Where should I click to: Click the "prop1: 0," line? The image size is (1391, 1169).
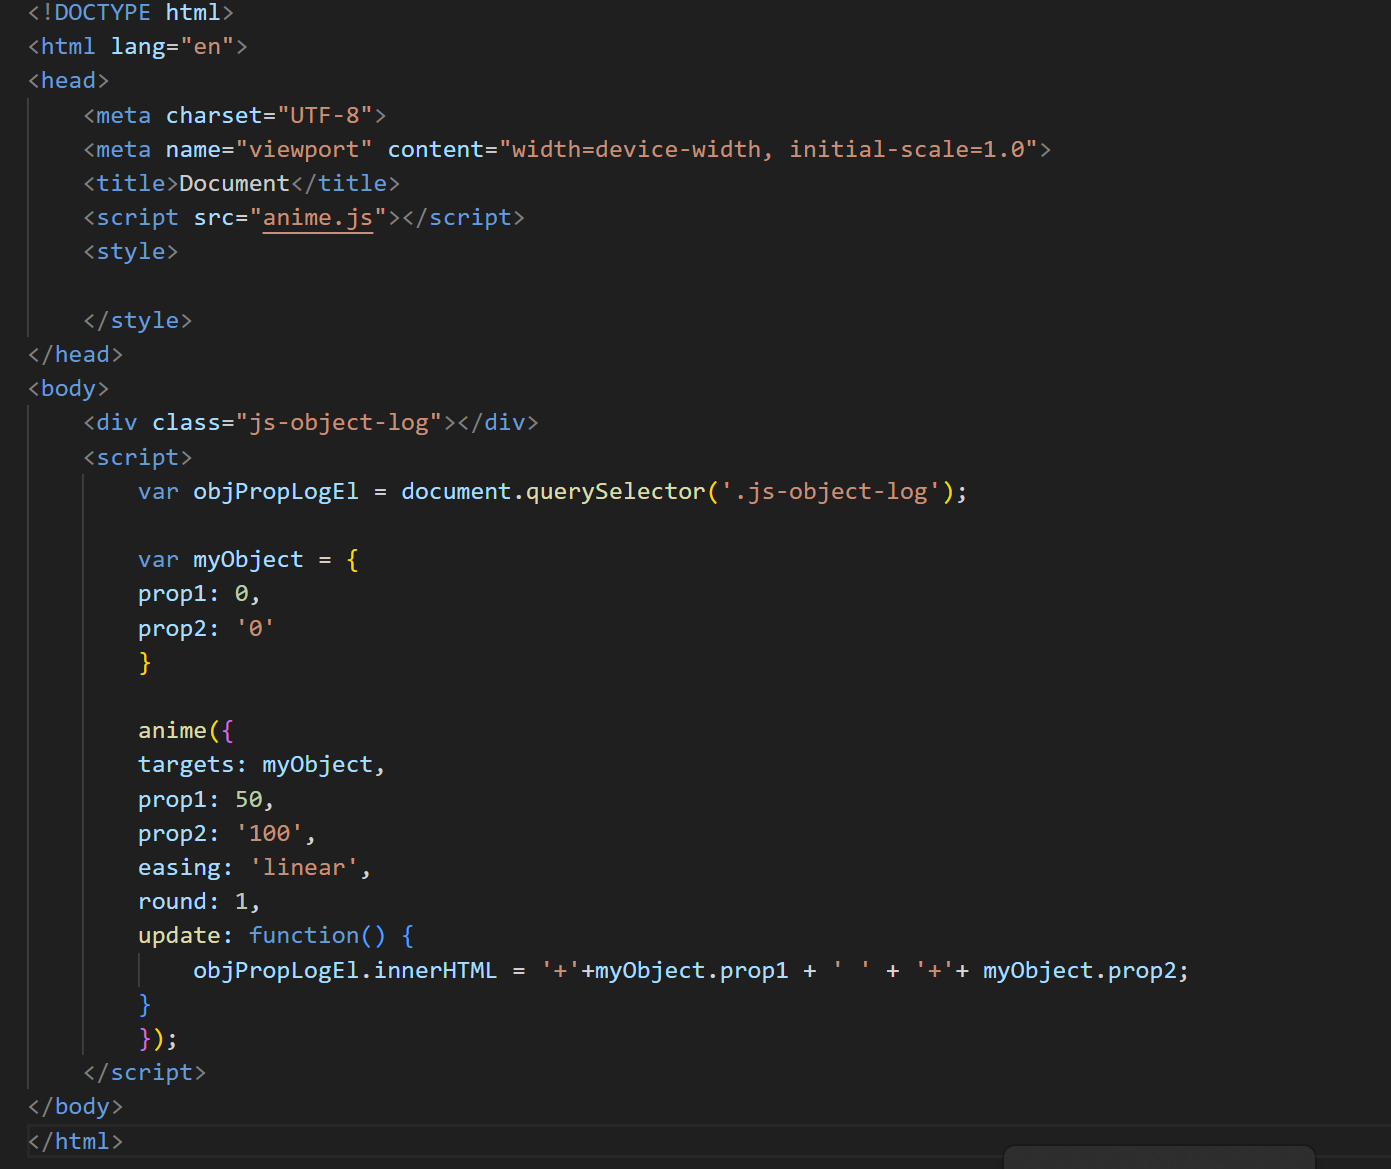coord(200,594)
